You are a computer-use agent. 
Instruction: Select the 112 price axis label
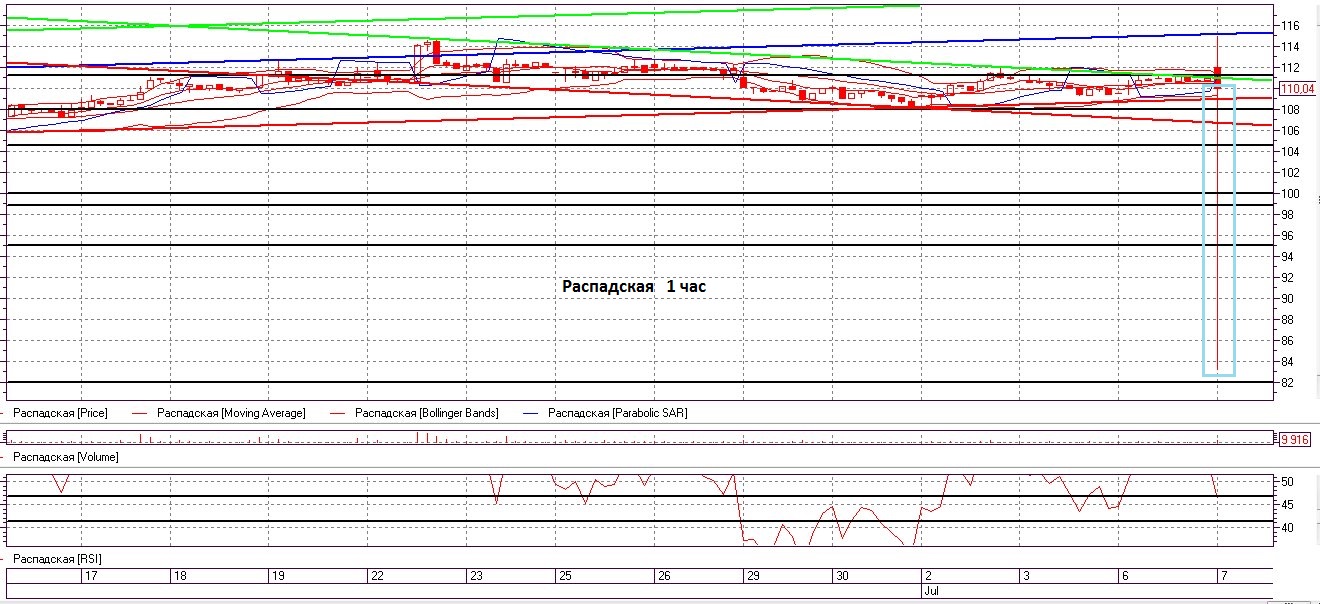1289,68
